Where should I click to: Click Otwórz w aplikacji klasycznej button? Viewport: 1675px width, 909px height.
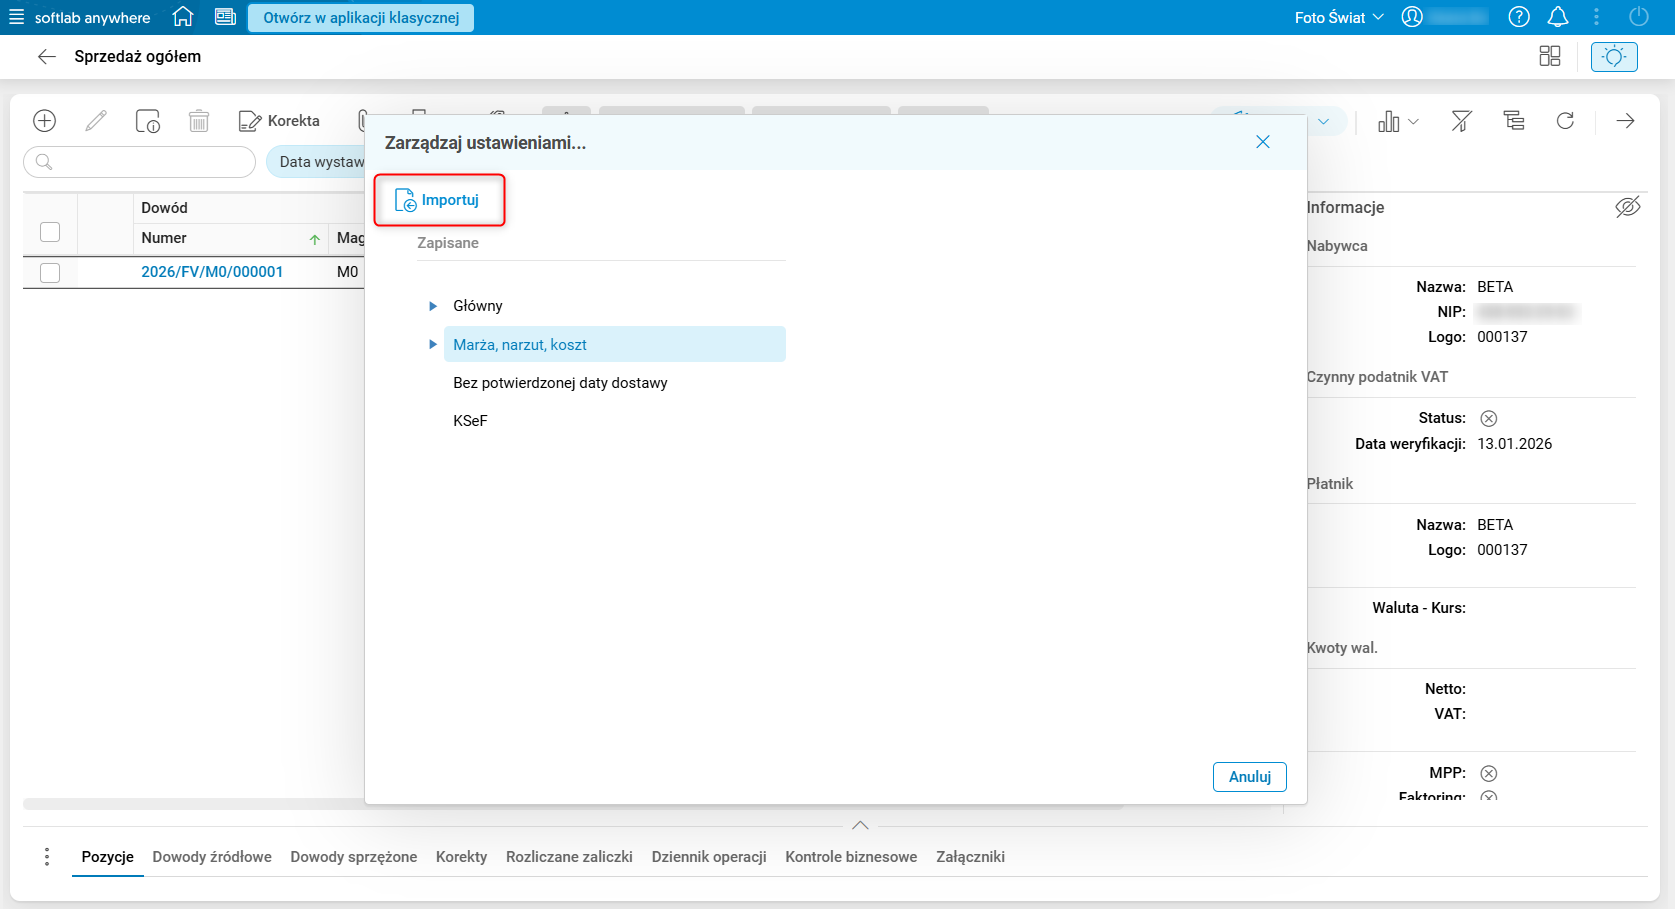pyautogui.click(x=361, y=18)
